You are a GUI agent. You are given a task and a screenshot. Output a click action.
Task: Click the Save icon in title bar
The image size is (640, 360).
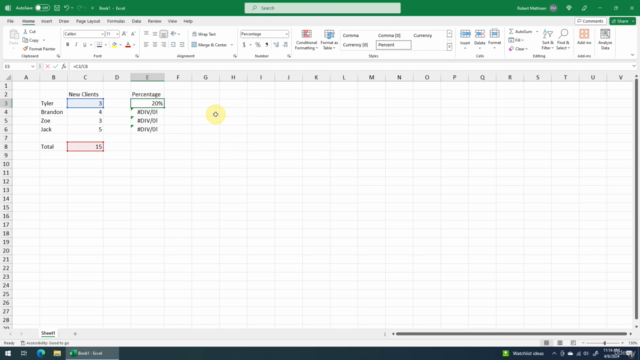[x=57, y=8]
